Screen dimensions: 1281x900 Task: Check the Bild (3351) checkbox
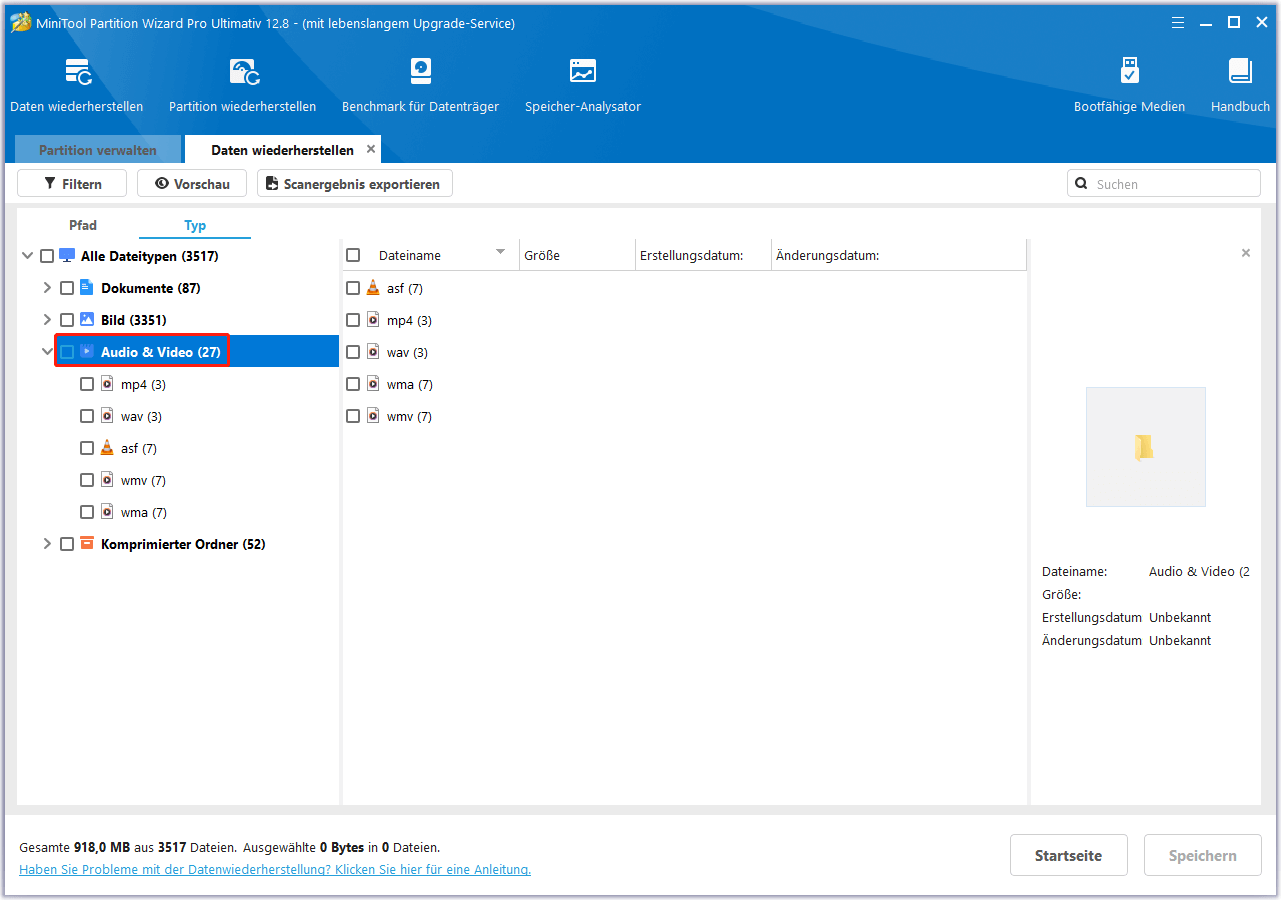(x=67, y=320)
